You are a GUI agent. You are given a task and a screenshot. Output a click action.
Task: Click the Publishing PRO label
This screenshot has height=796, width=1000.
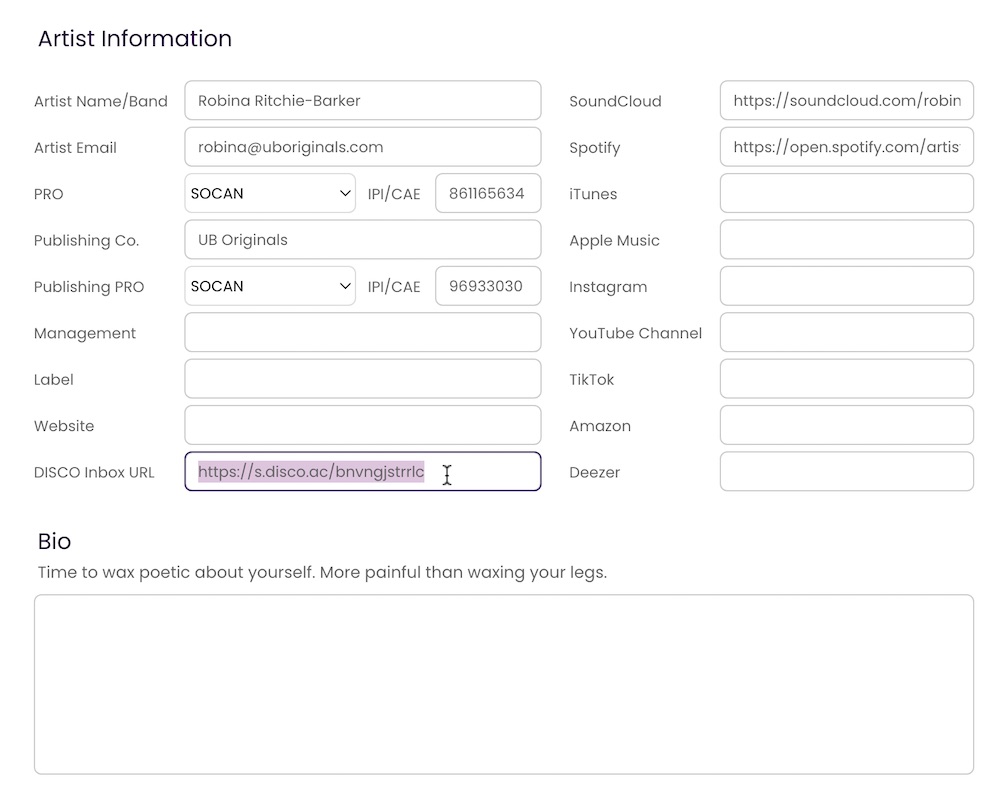pyautogui.click(x=89, y=287)
